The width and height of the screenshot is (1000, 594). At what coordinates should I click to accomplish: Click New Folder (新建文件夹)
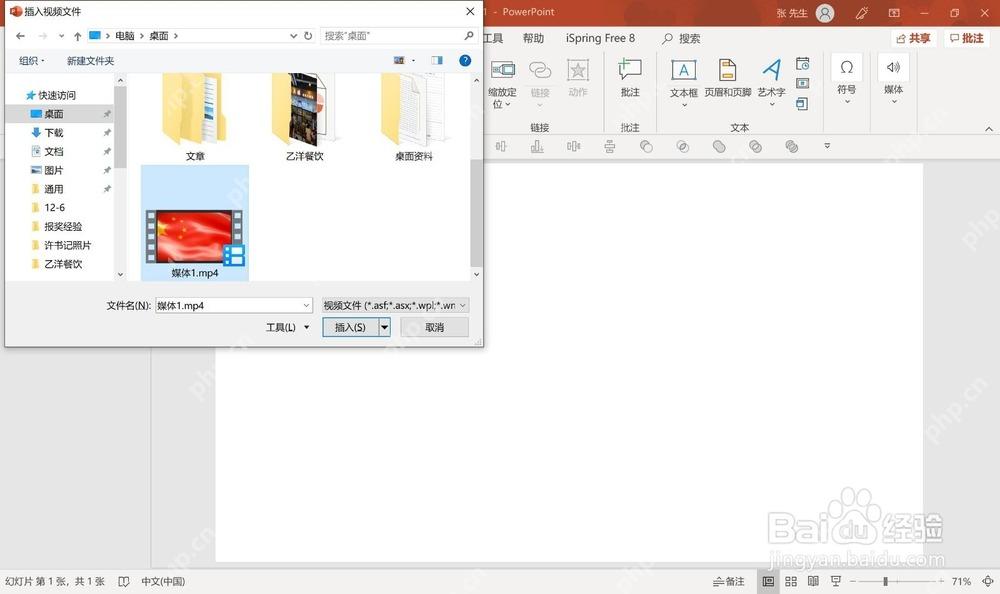coord(91,61)
